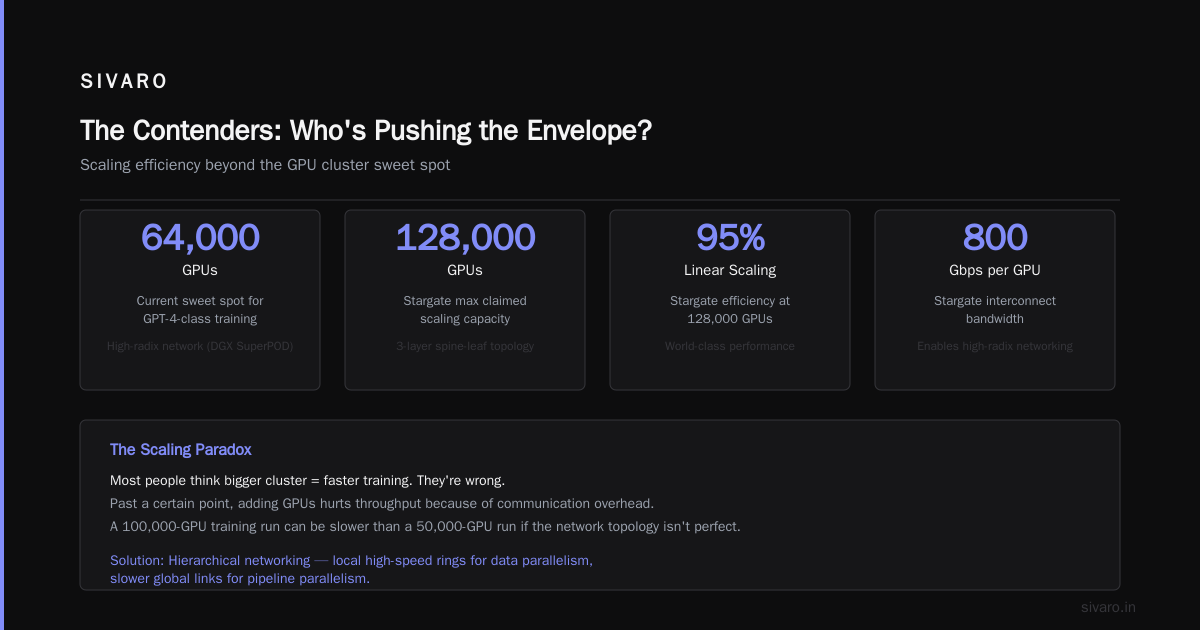1200x630 pixels.
Task: Click the '3-layer spine-leaf topology' footnote
Action: (x=465, y=346)
